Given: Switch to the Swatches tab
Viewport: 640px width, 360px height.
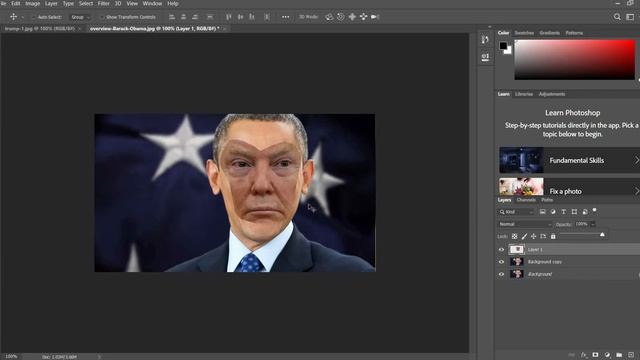Looking at the screenshot, I should pyautogui.click(x=524, y=33).
